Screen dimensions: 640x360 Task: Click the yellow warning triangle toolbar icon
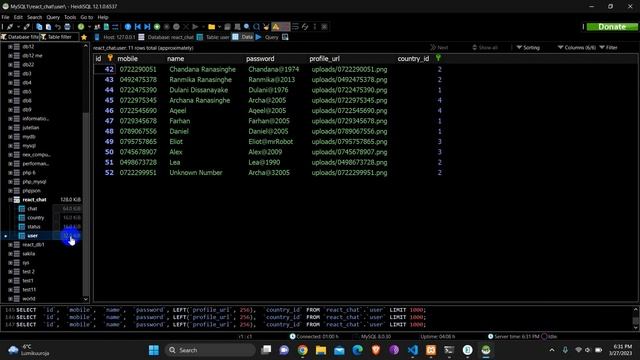pyautogui.click(x=276, y=27)
